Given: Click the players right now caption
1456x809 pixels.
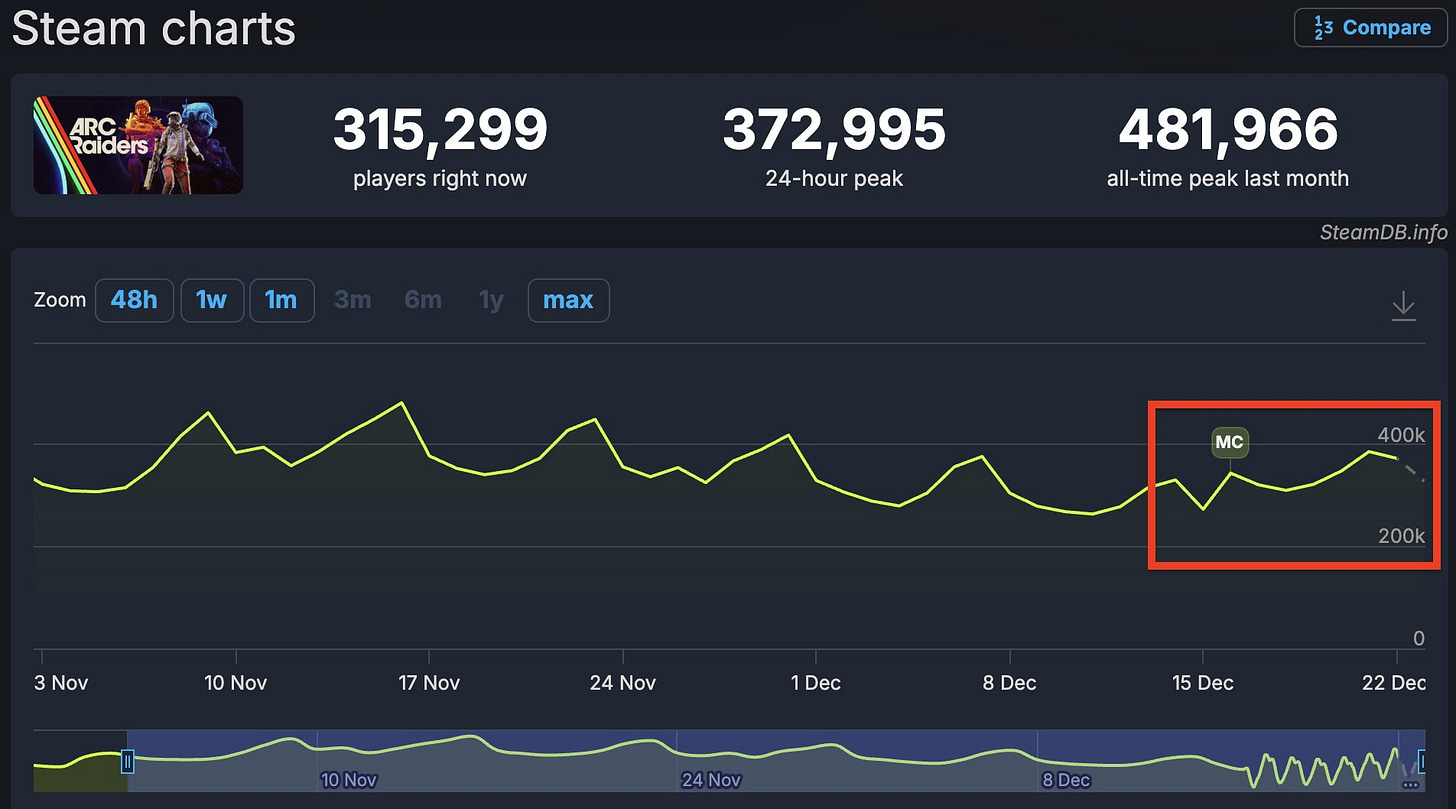Looking at the screenshot, I should pos(440,179).
